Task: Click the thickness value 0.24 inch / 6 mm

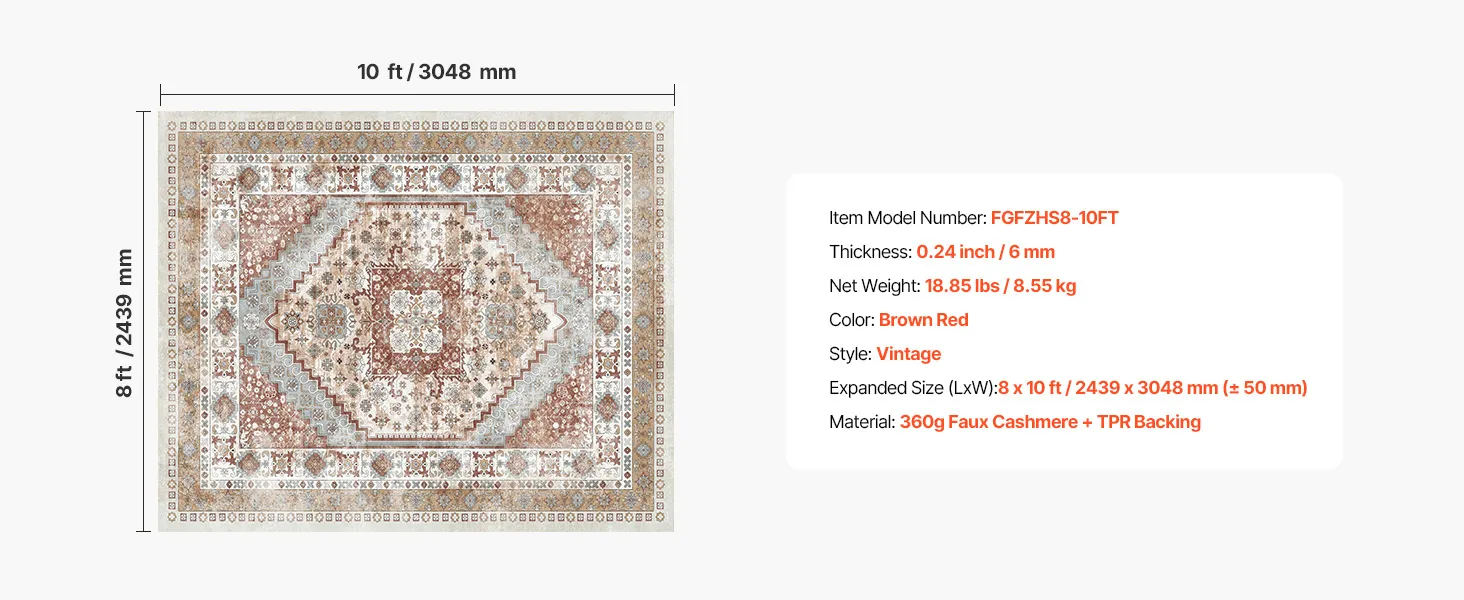Action: coord(986,252)
